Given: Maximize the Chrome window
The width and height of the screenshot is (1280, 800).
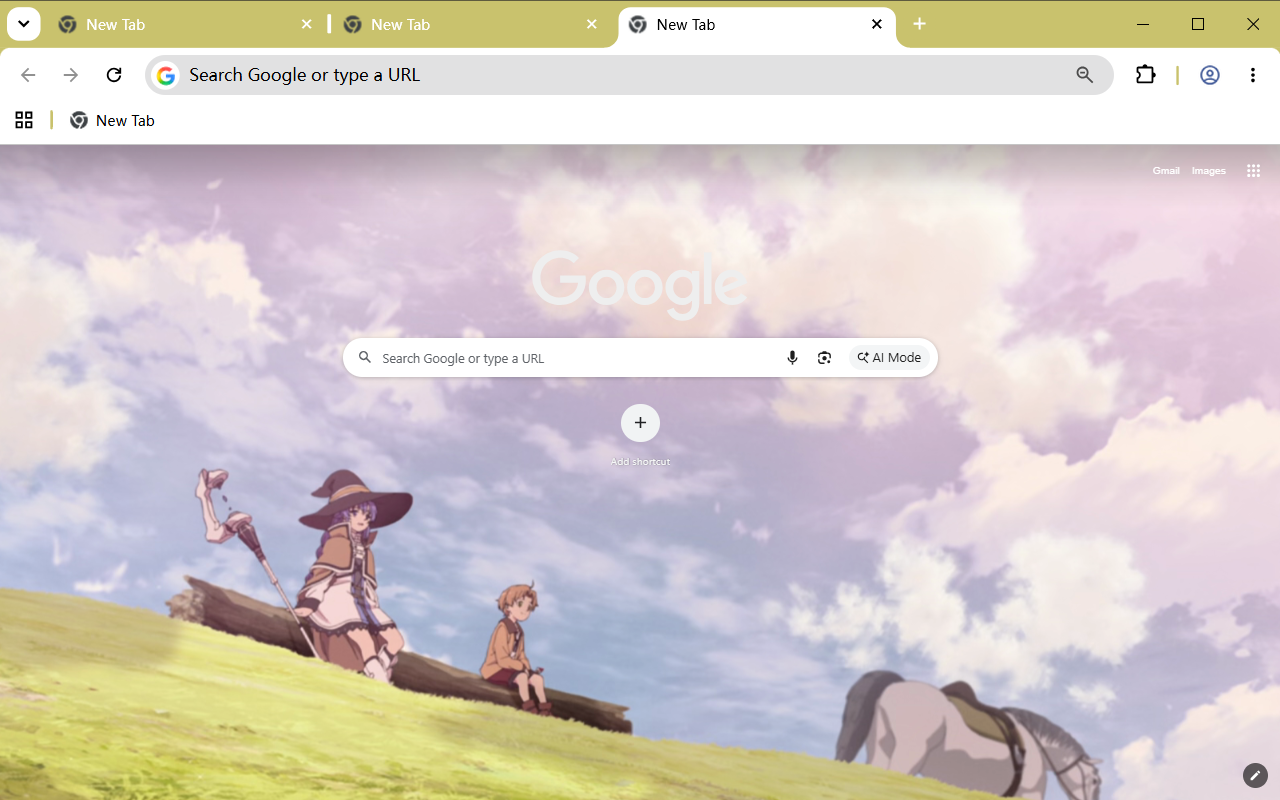Looking at the screenshot, I should coord(1198,24).
